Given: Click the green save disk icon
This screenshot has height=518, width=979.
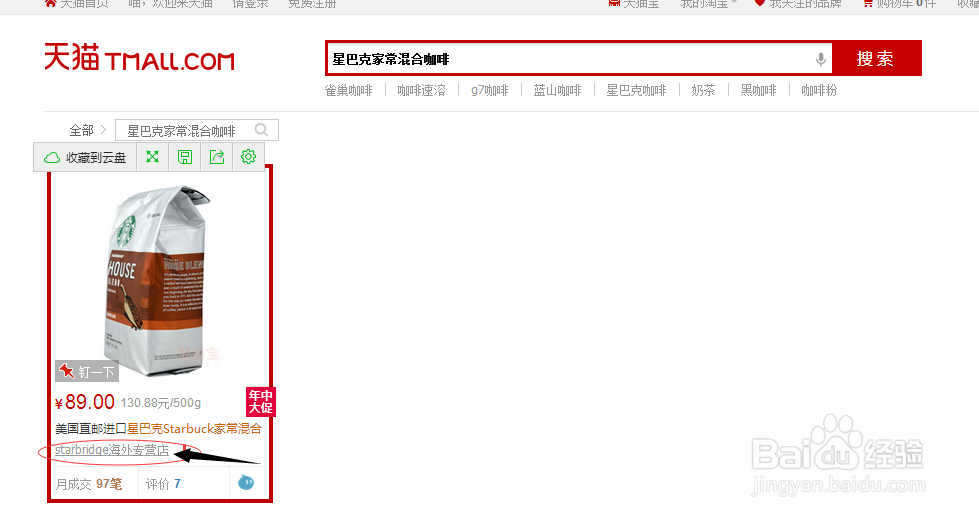Looking at the screenshot, I should pyautogui.click(x=185, y=157).
